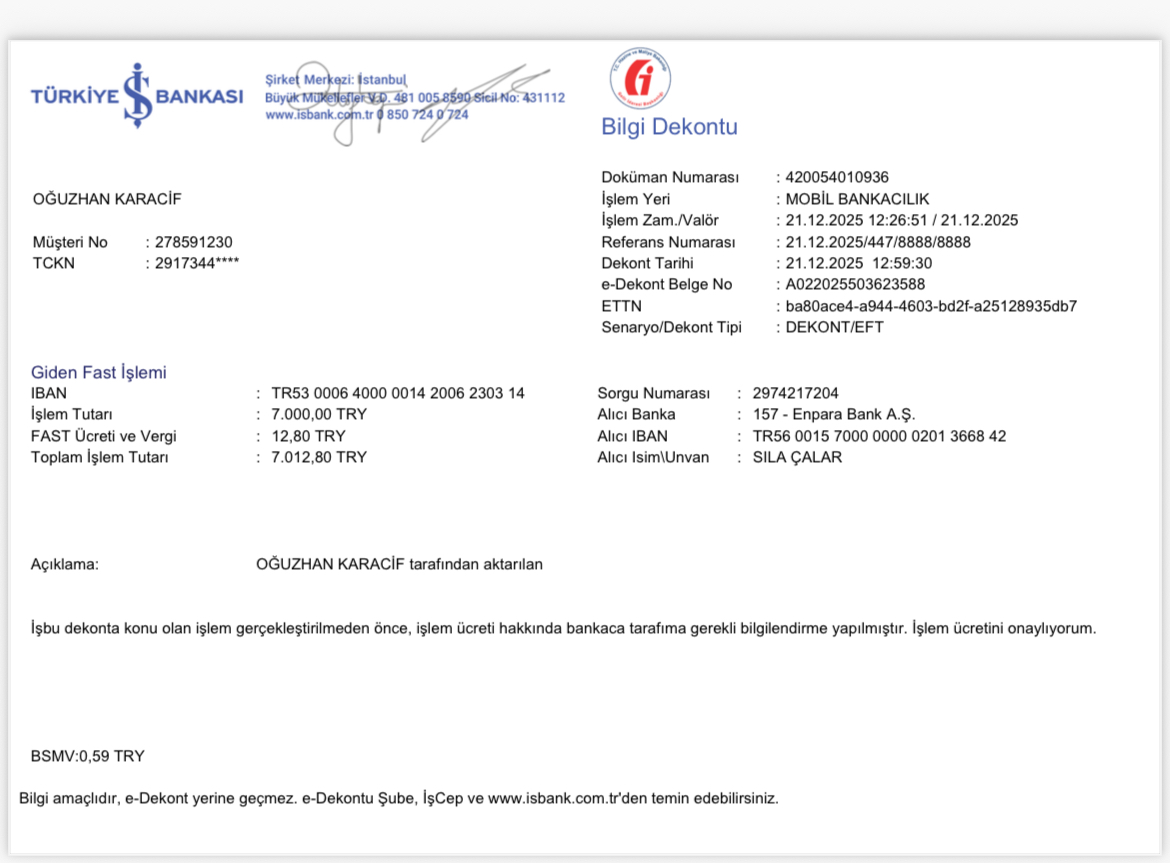Click the red circular 'i' seal icon
1170x863 pixels.
pos(640,78)
